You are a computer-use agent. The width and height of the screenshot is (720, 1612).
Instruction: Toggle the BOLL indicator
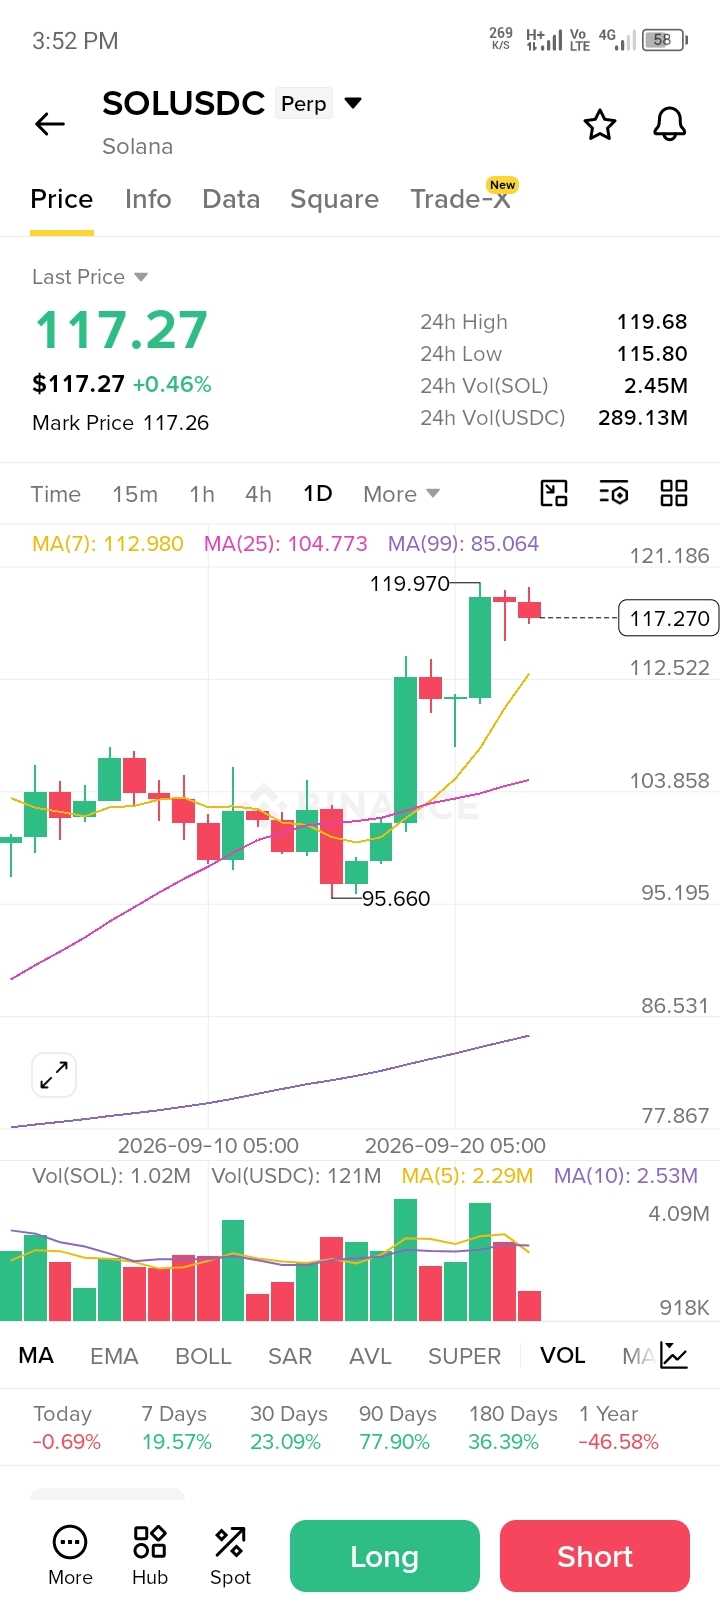point(203,1356)
